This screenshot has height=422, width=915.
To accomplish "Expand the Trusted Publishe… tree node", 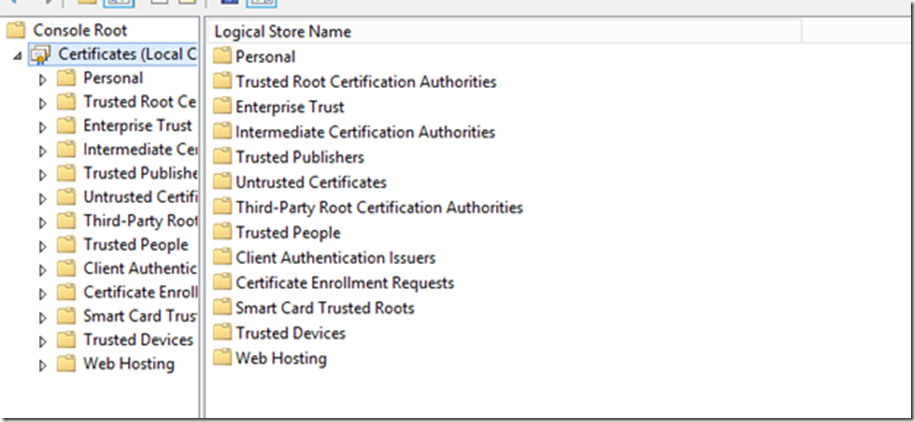I will pos(42,175).
